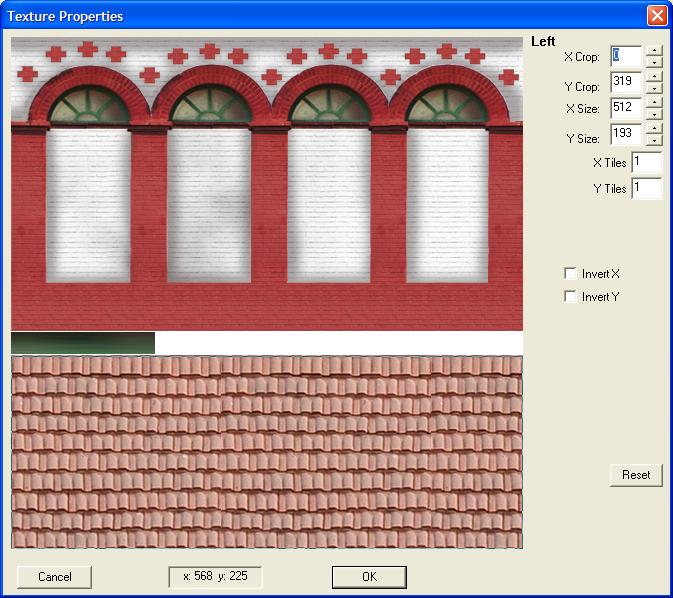Click the roof tile texture preview

266,452
